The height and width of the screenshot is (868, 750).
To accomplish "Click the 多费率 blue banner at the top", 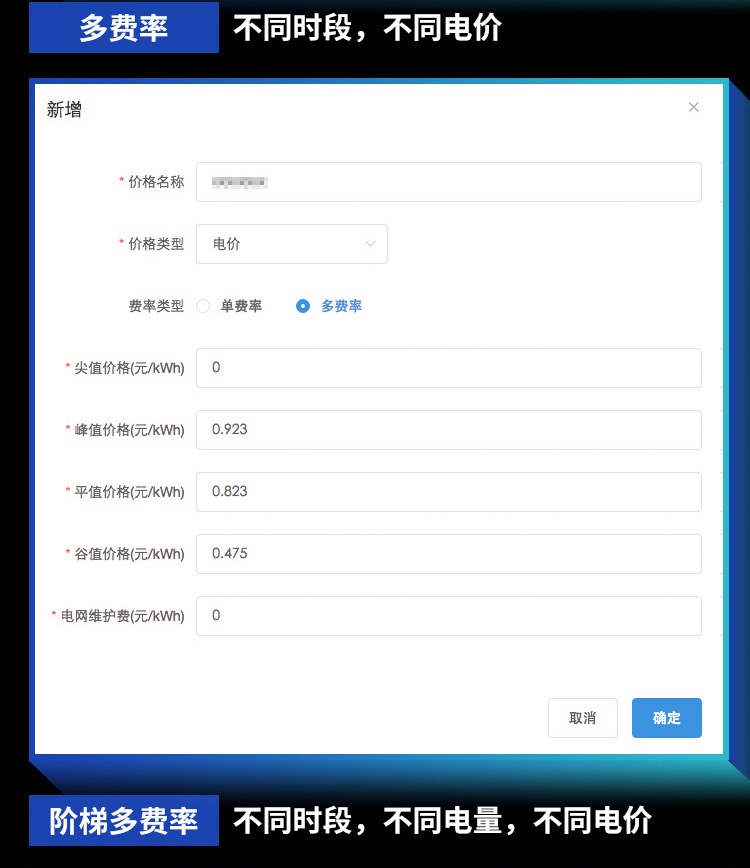I will (x=124, y=28).
